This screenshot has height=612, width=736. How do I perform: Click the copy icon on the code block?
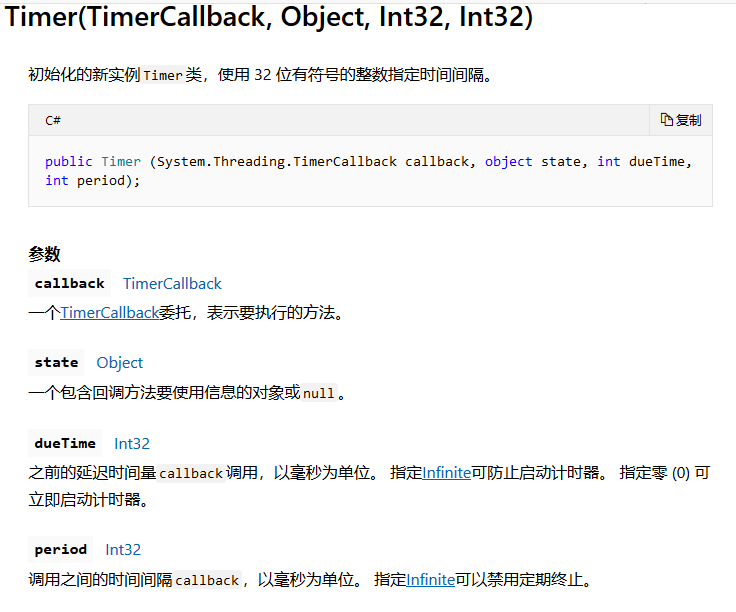pyautogui.click(x=667, y=120)
